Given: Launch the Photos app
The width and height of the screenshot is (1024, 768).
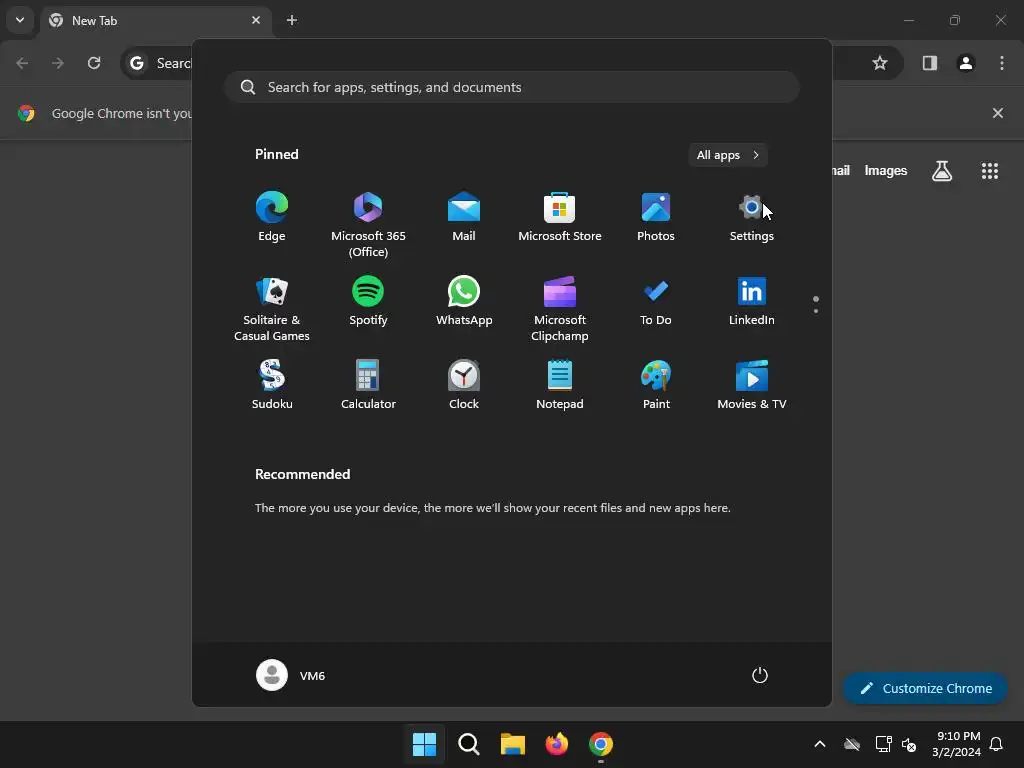Looking at the screenshot, I should coord(656,217).
